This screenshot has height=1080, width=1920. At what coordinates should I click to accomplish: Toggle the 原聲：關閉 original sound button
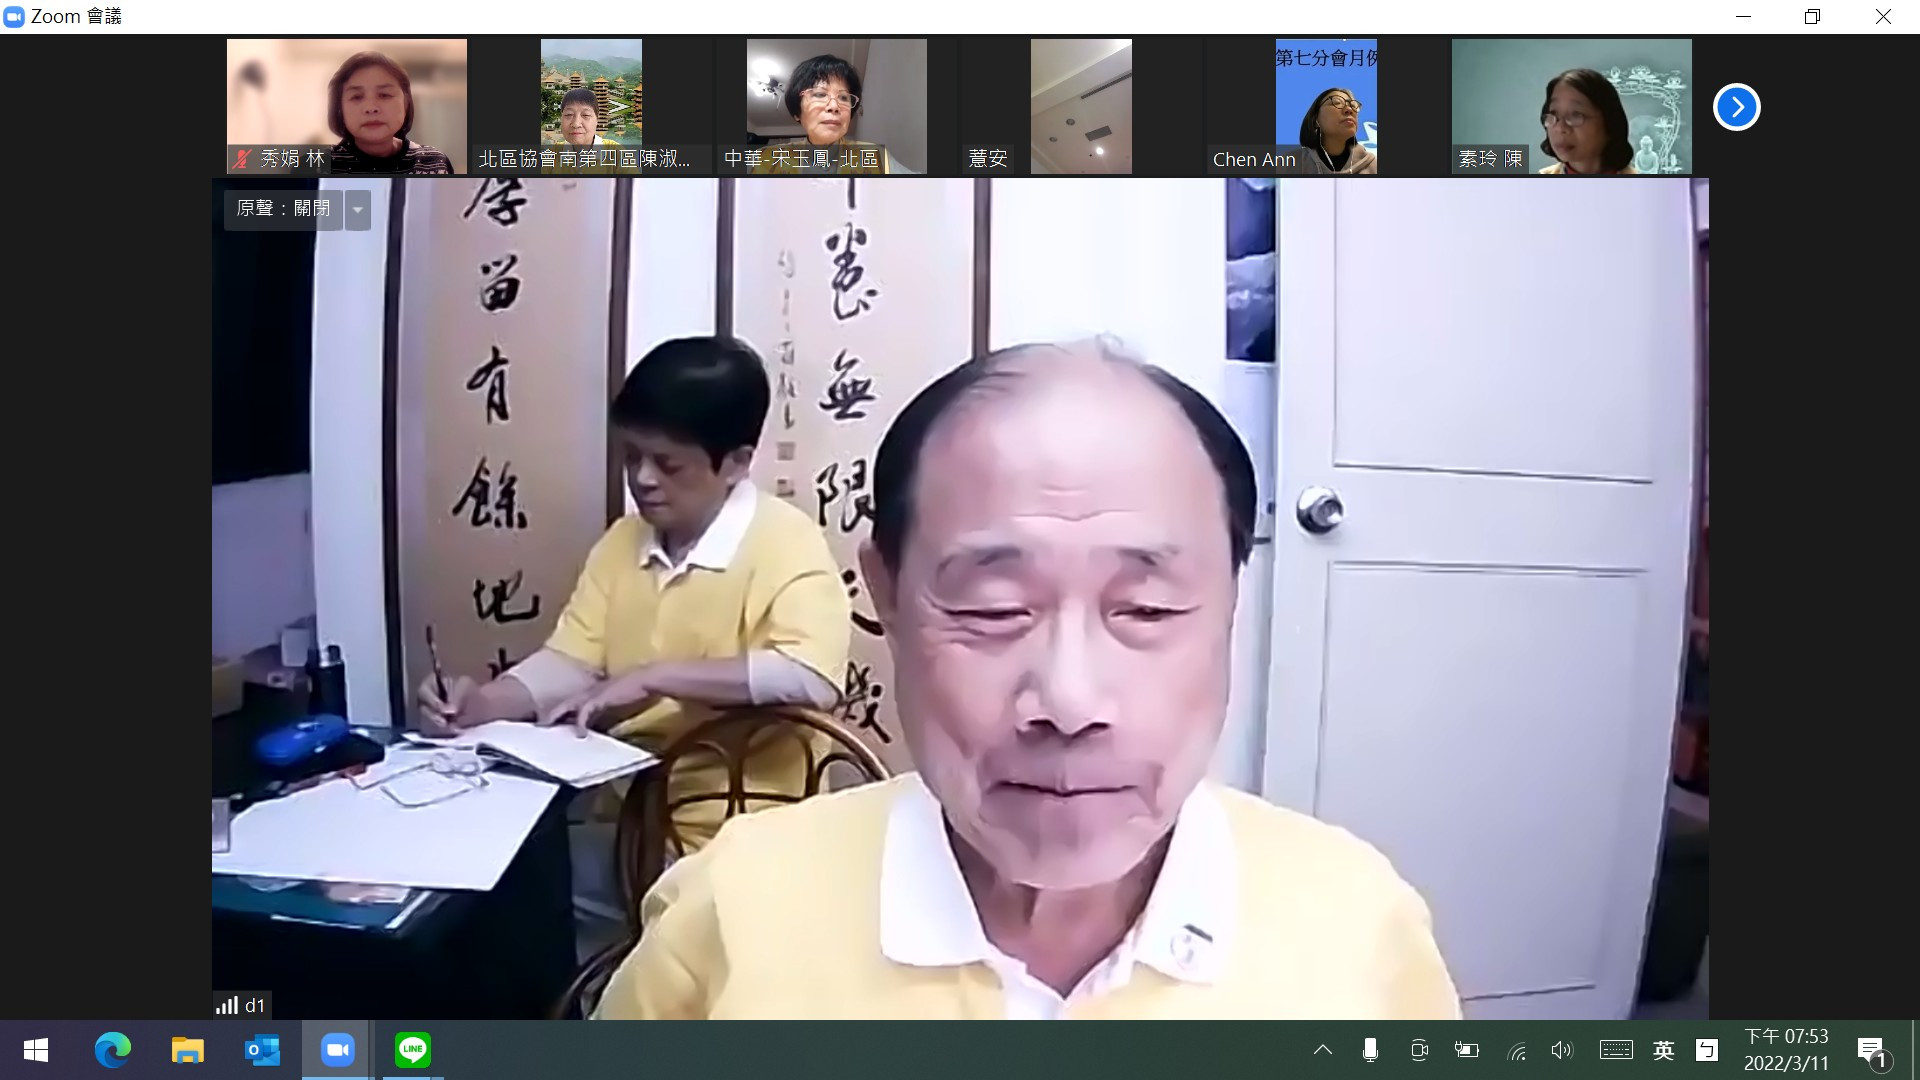click(283, 209)
